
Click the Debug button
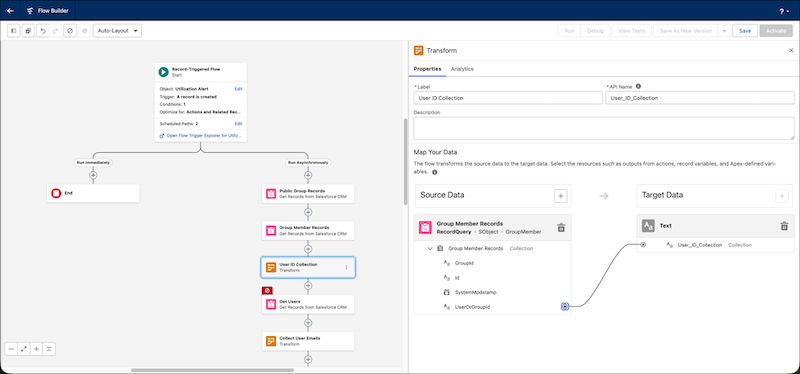tap(595, 31)
